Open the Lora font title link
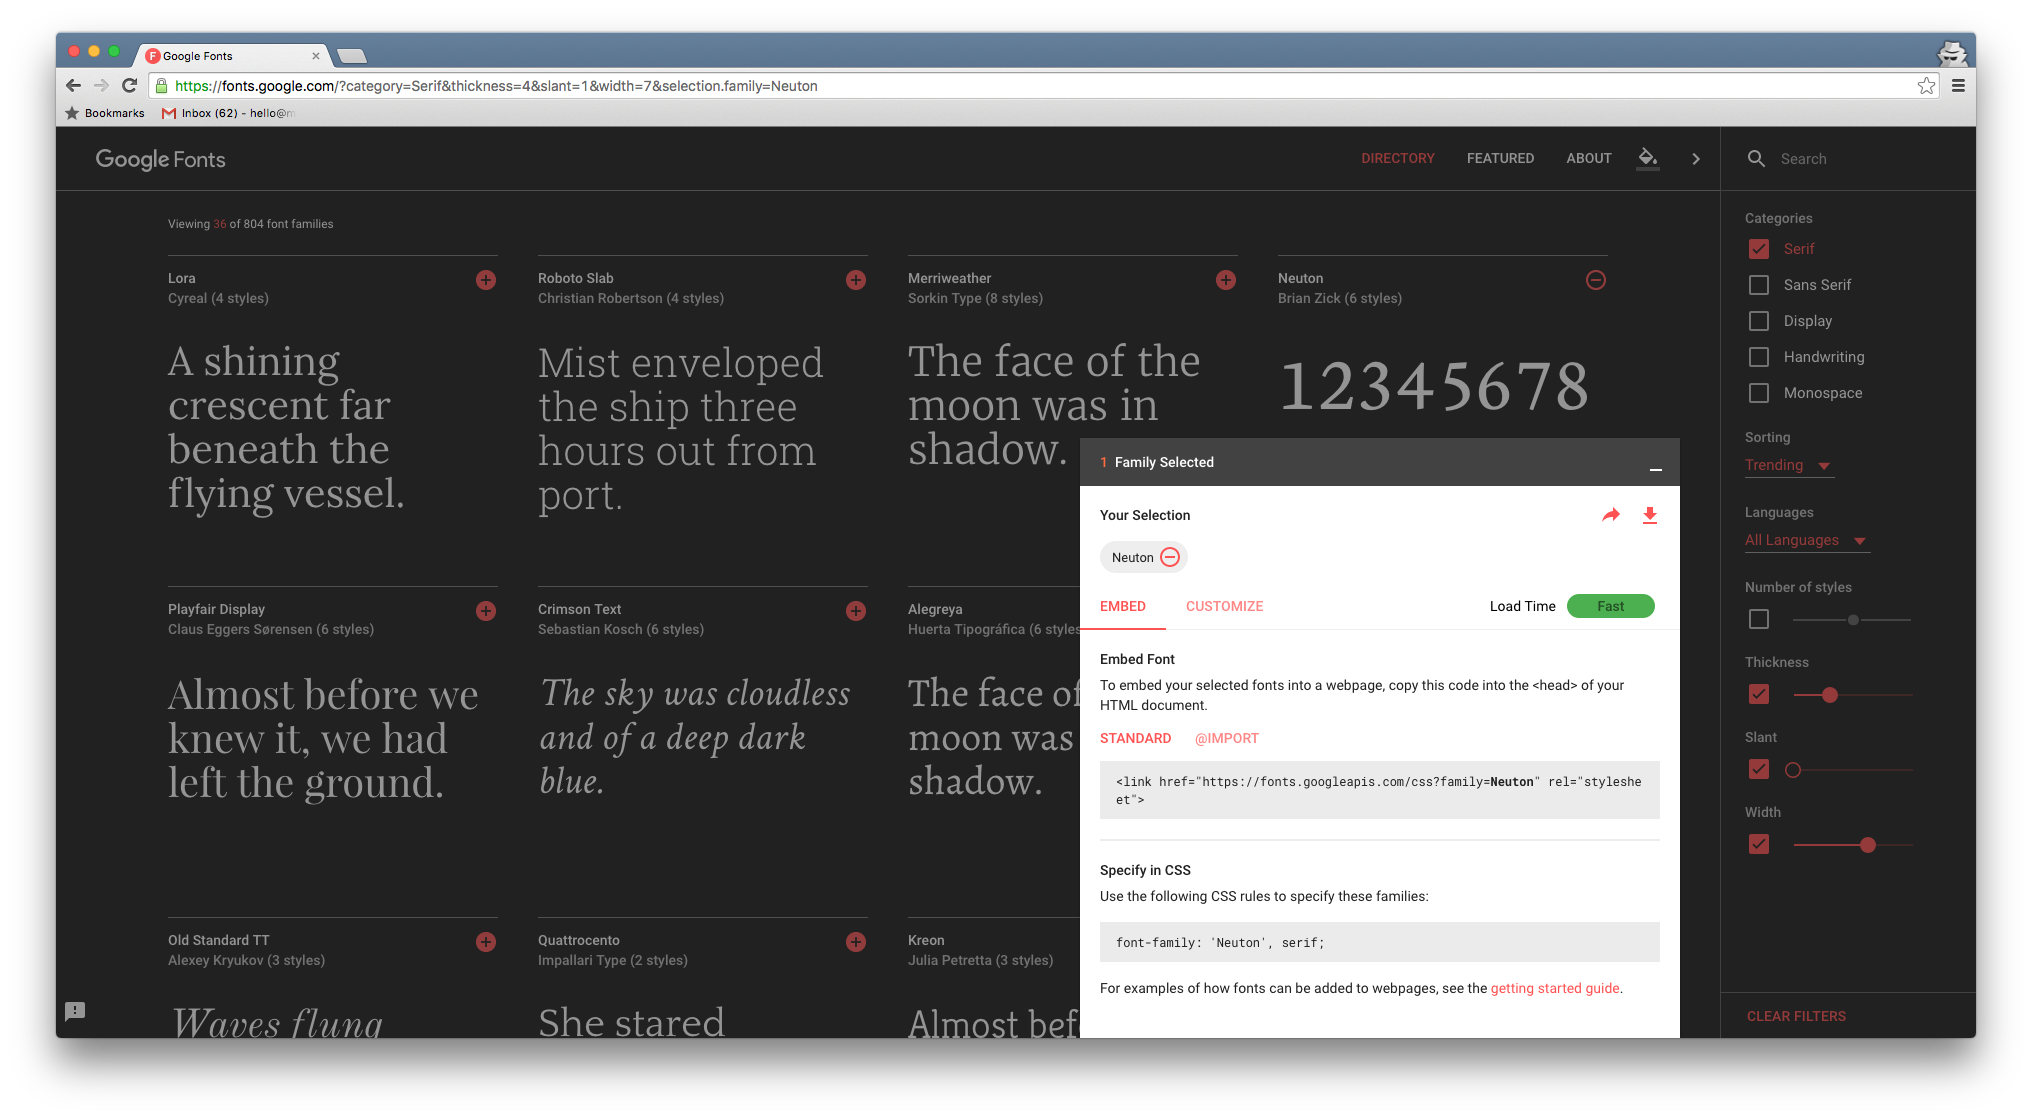 point(182,278)
